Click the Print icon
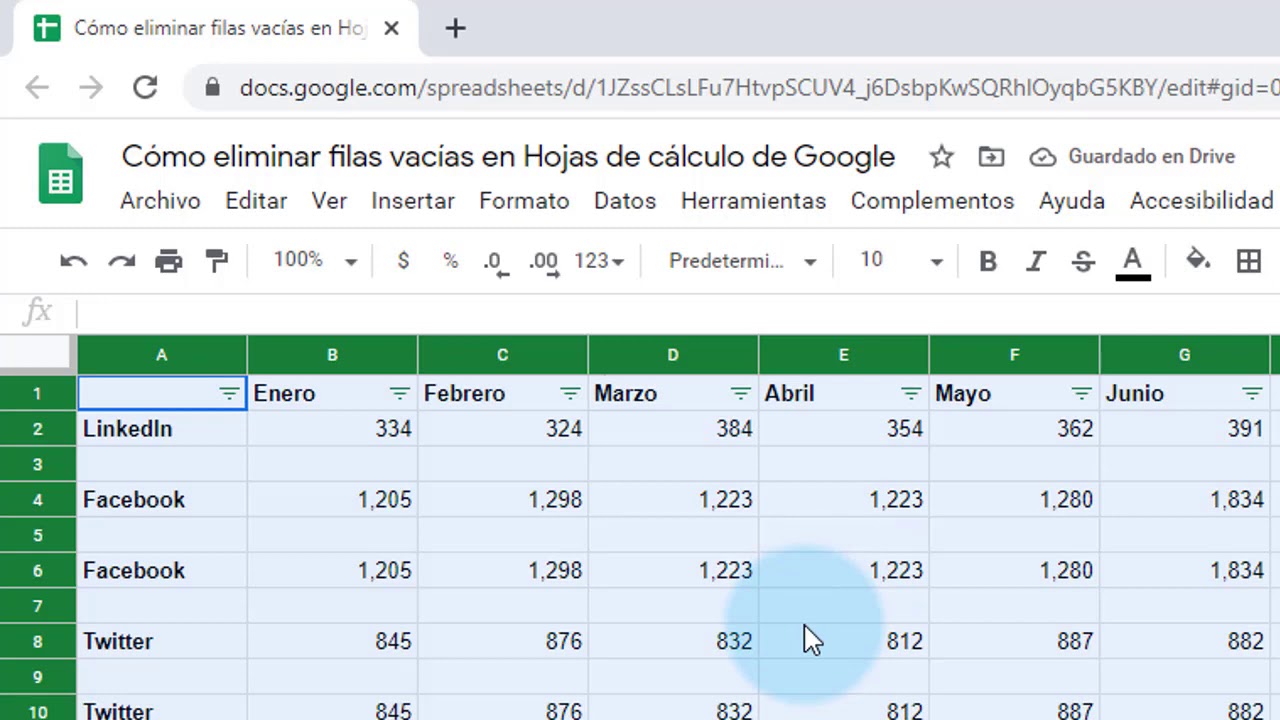Image resolution: width=1280 pixels, height=720 pixels. [x=169, y=261]
